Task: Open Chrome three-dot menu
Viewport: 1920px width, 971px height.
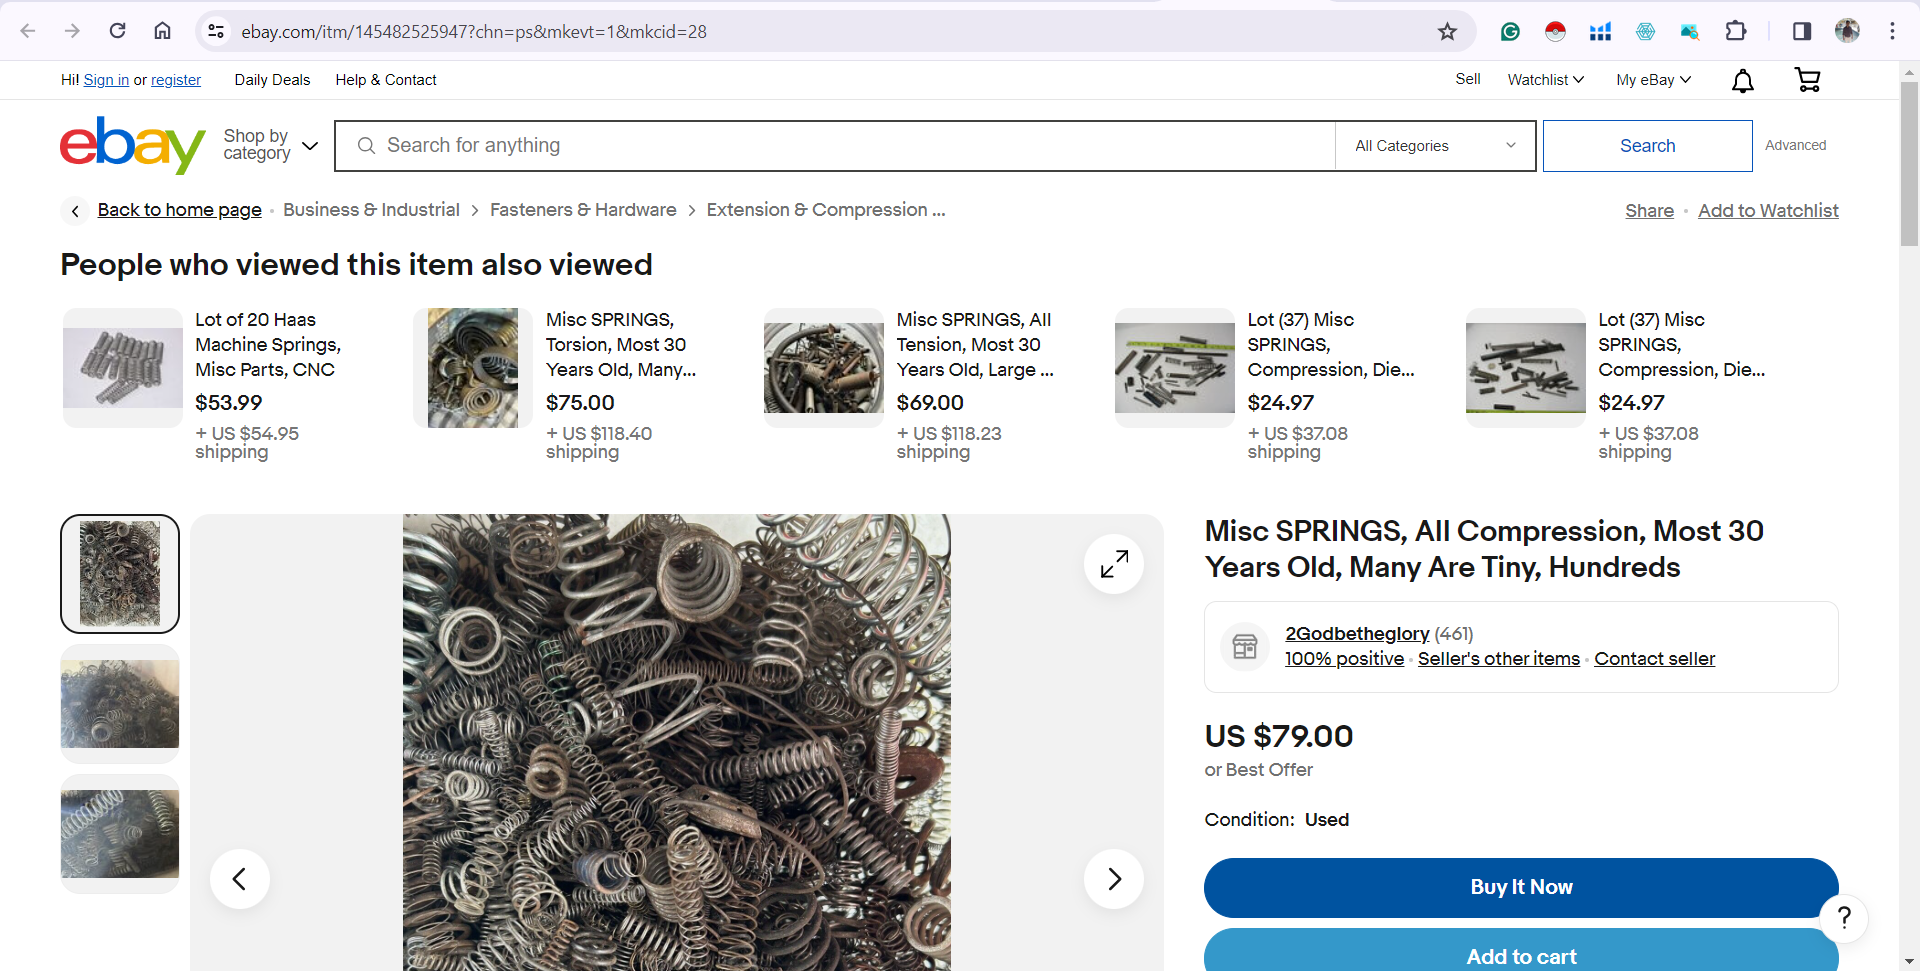Action: tap(1892, 32)
